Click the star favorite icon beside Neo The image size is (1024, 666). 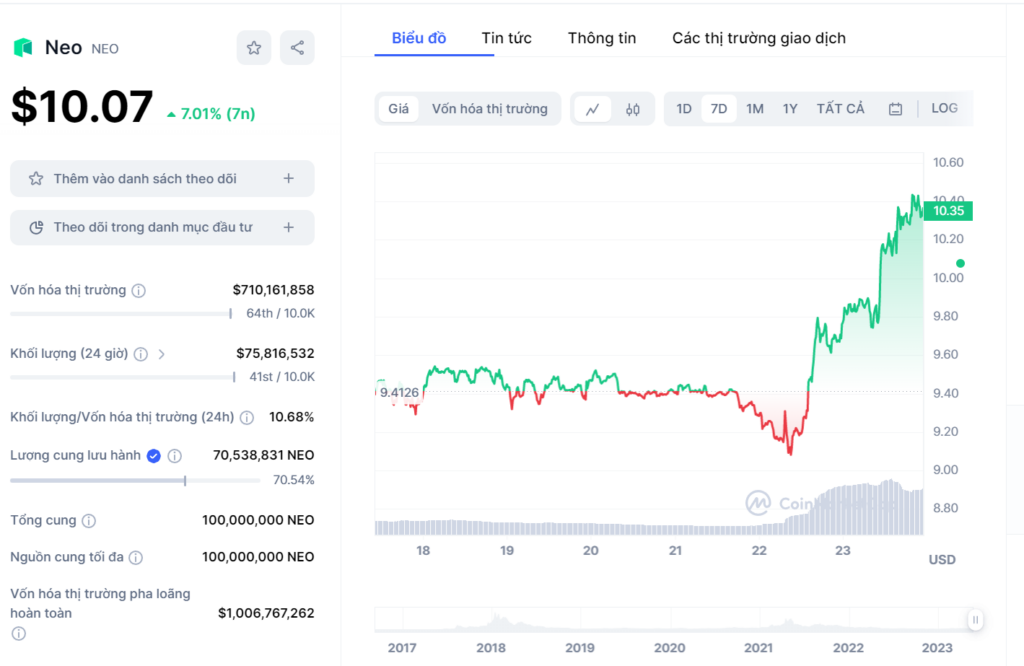tap(254, 48)
